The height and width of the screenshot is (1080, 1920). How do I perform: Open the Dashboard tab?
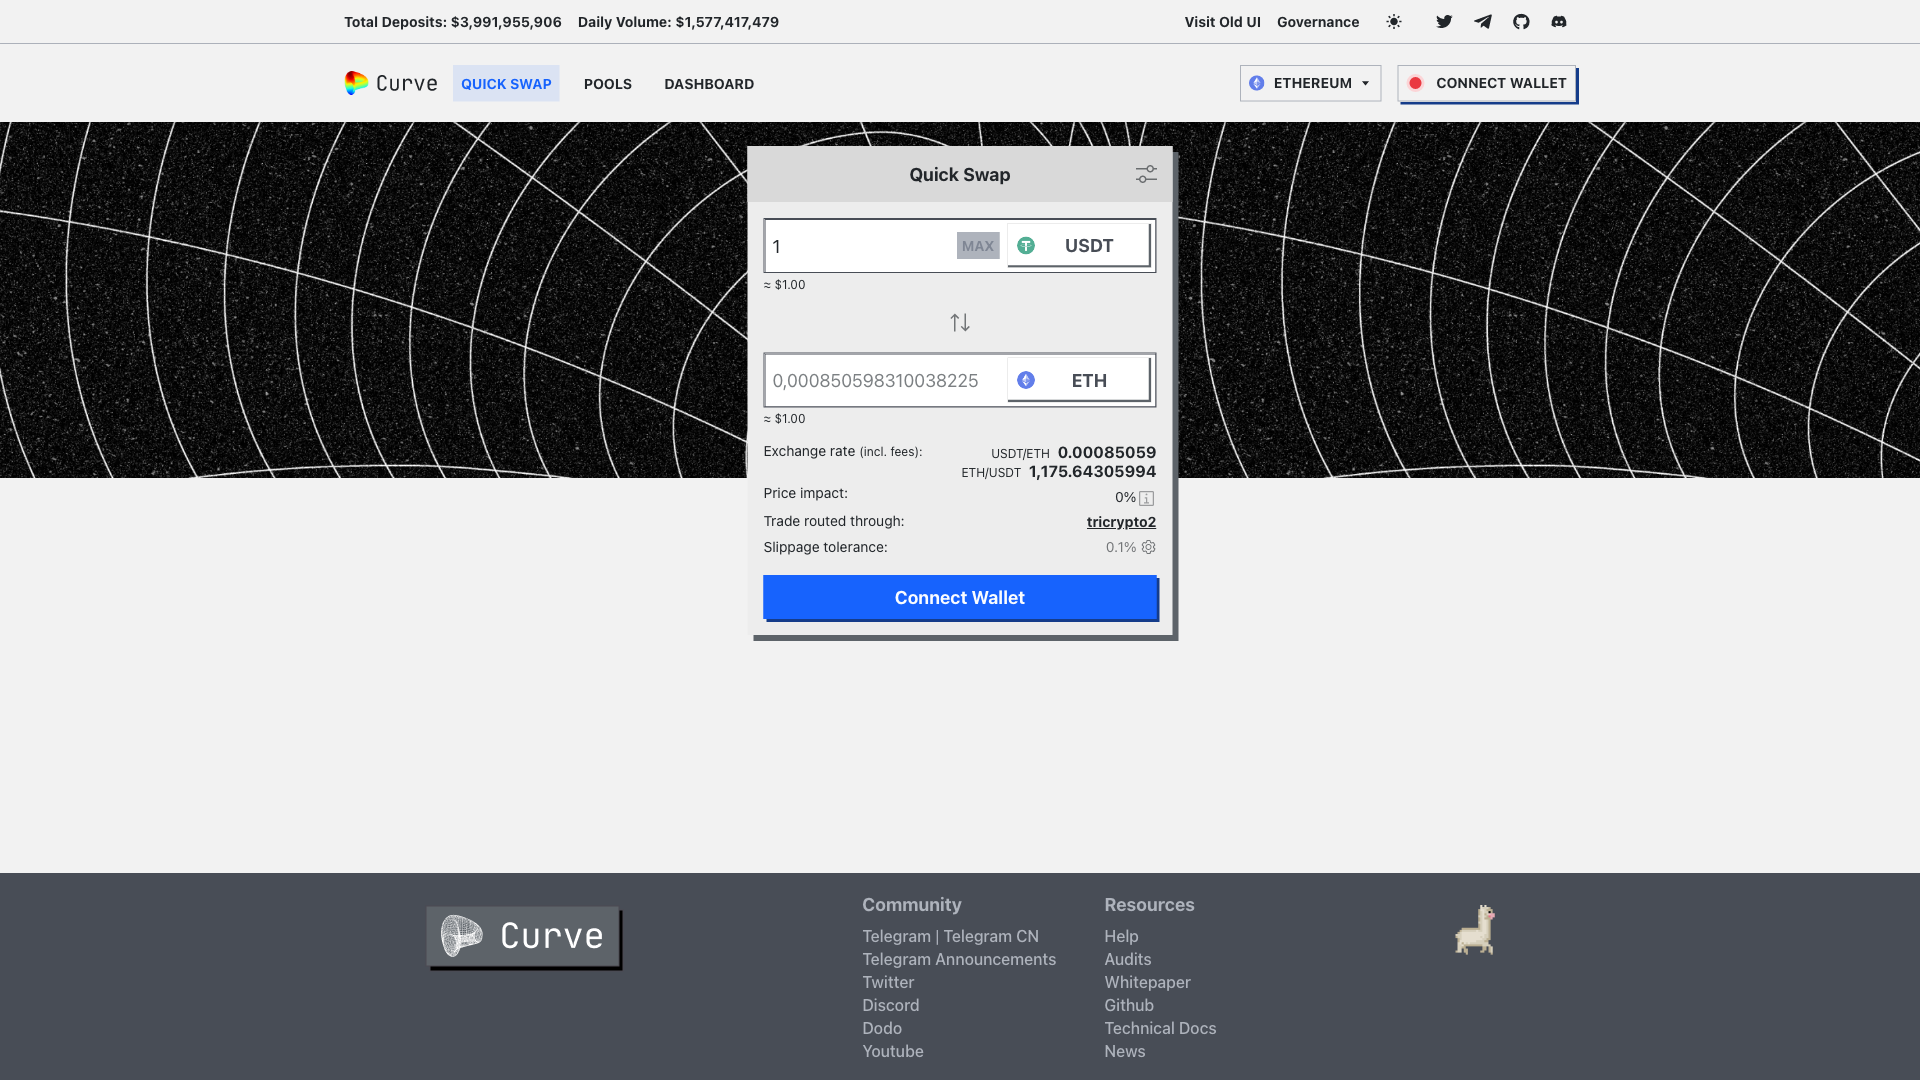tap(709, 84)
